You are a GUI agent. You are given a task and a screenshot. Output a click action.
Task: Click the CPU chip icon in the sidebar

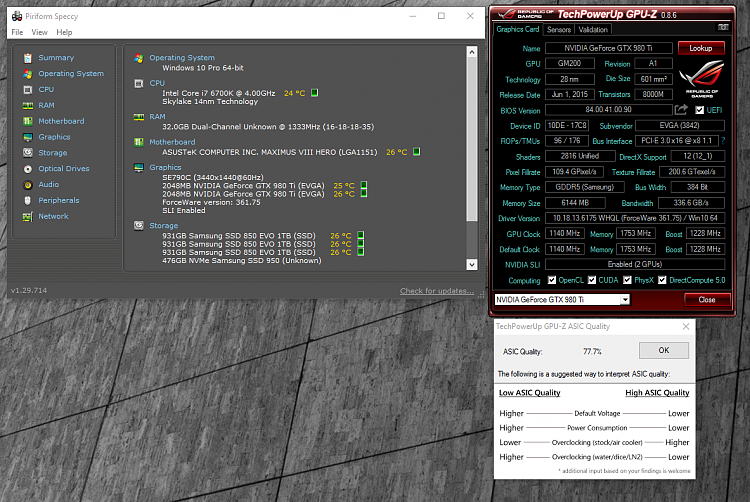coord(28,89)
